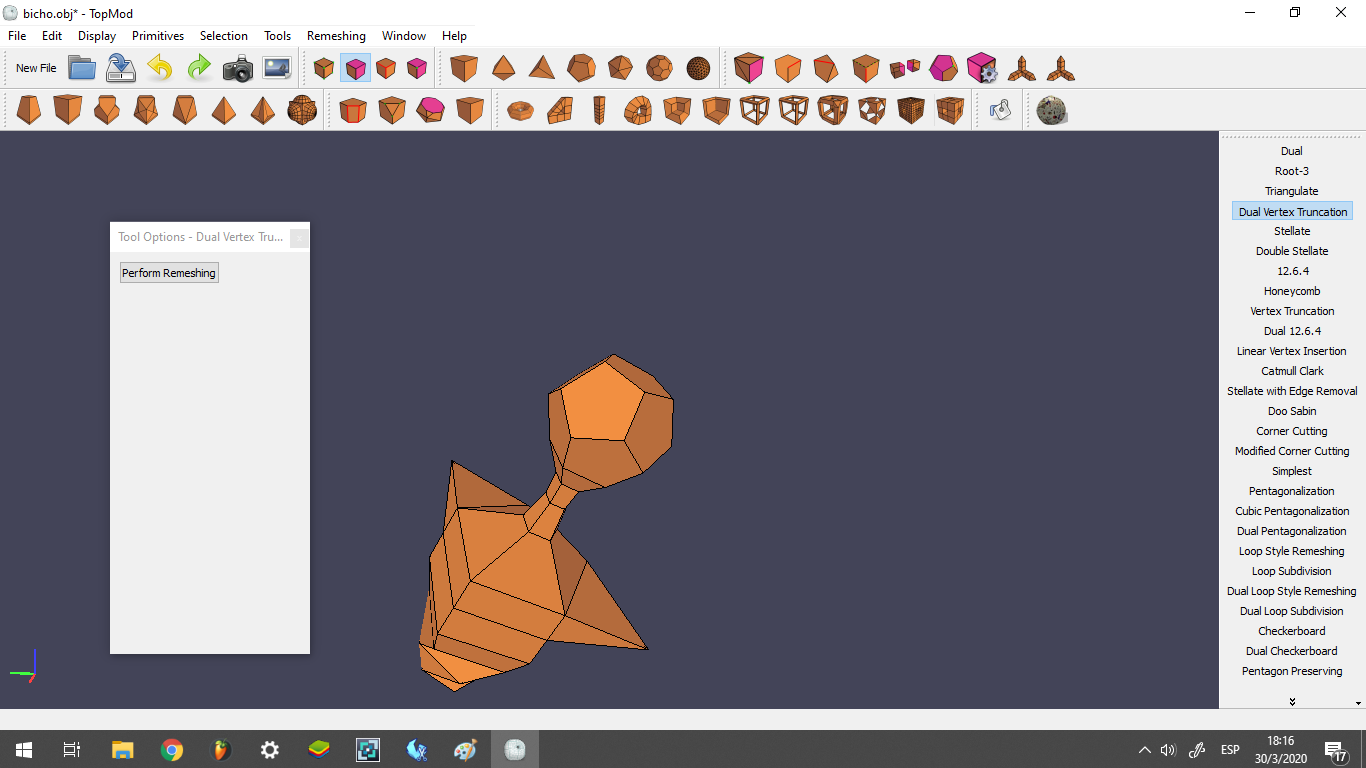Screen dimensions: 1366x768
Task: Click the open file folder icon
Action: pyautogui.click(x=82, y=68)
